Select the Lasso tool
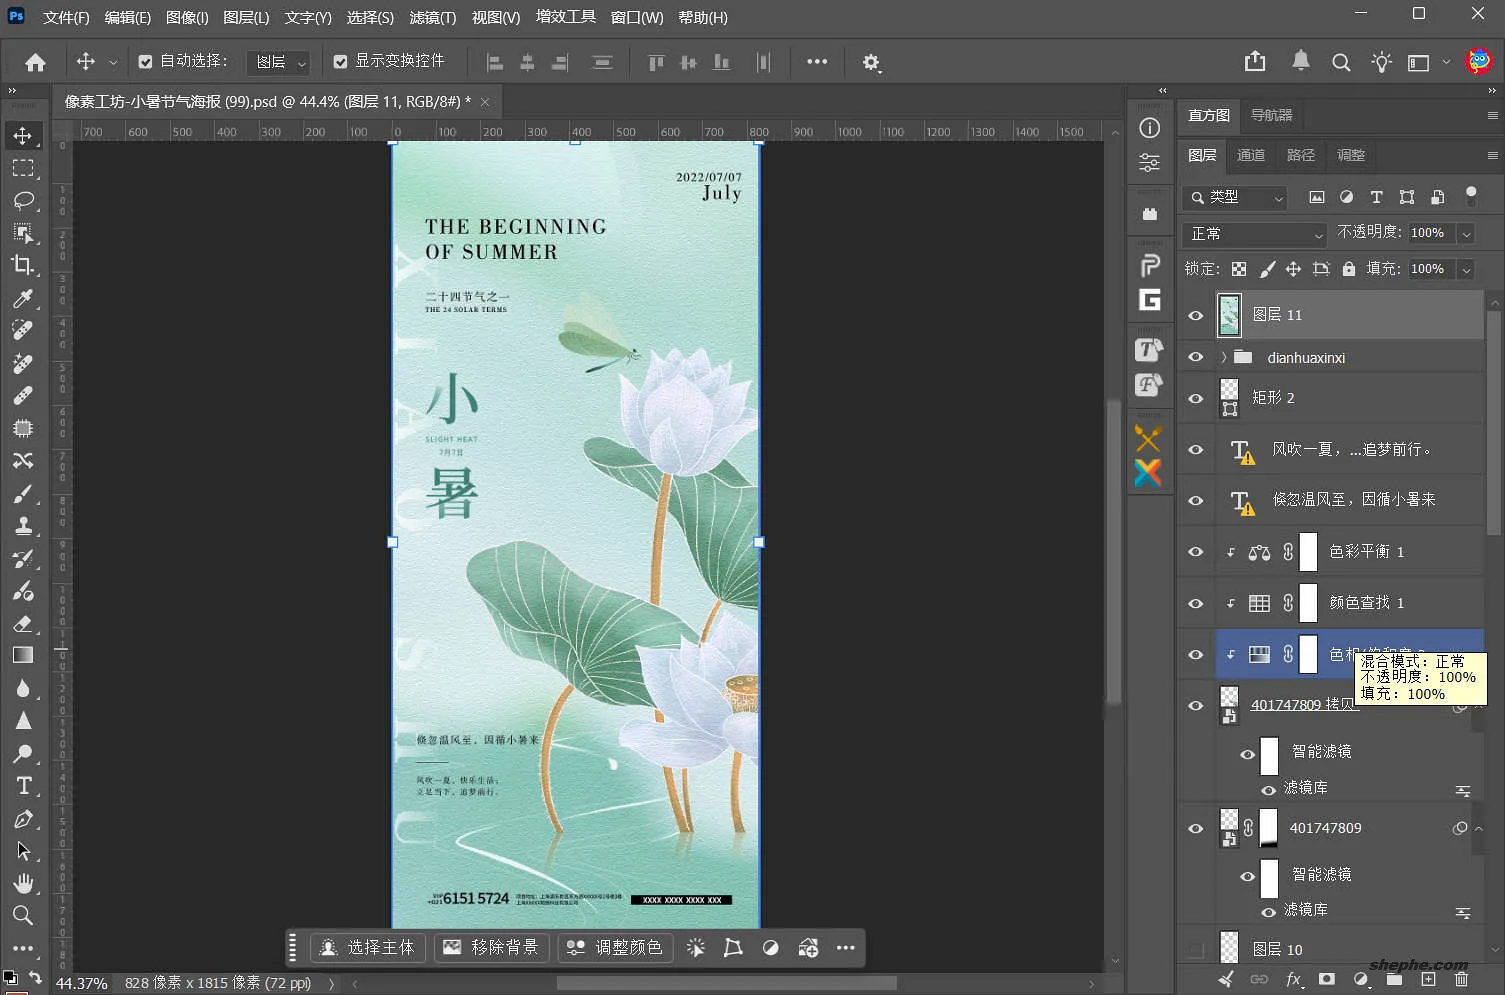 (x=23, y=200)
